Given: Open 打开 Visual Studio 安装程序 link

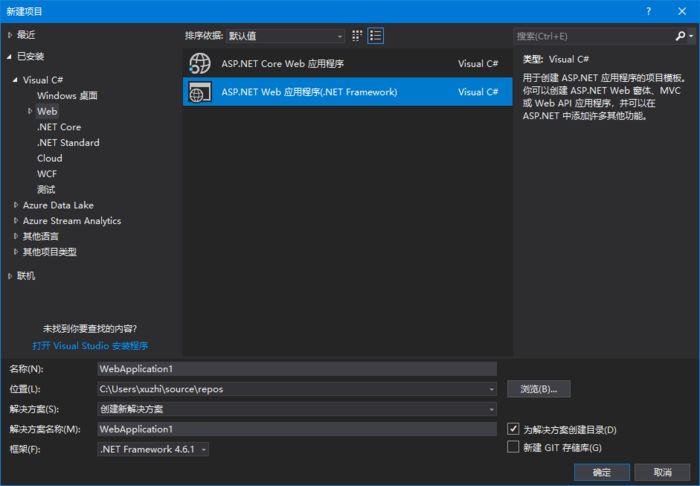Looking at the screenshot, I should 90,346.
